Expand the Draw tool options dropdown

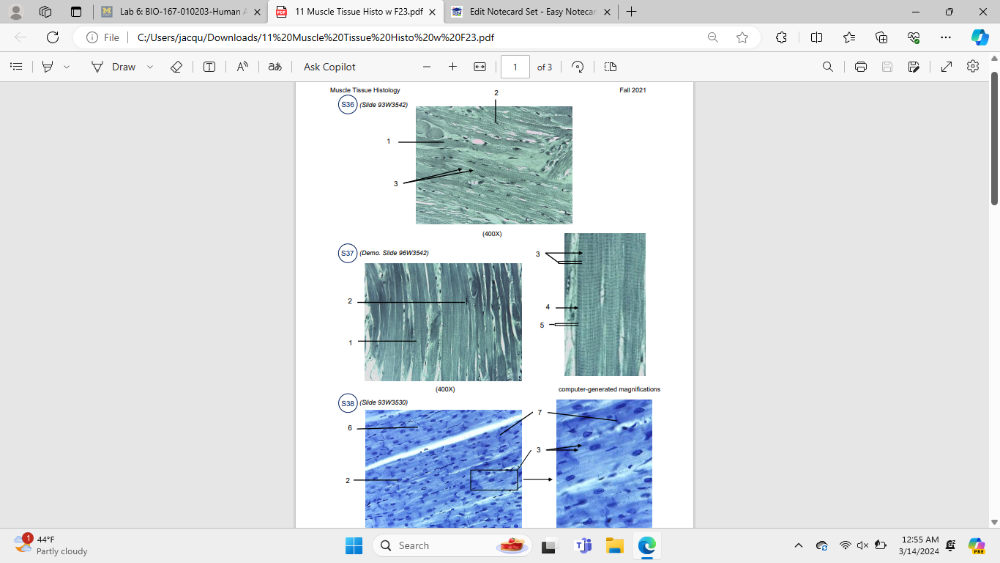coord(150,67)
